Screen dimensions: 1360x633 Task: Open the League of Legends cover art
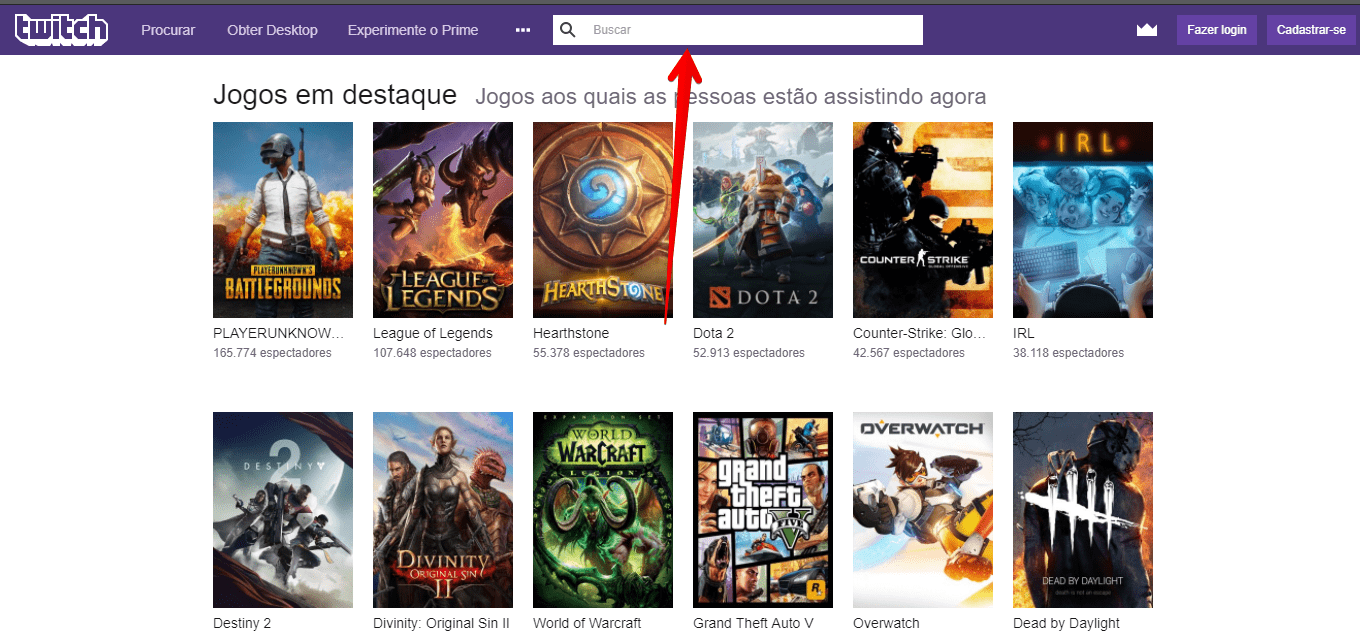pos(443,220)
